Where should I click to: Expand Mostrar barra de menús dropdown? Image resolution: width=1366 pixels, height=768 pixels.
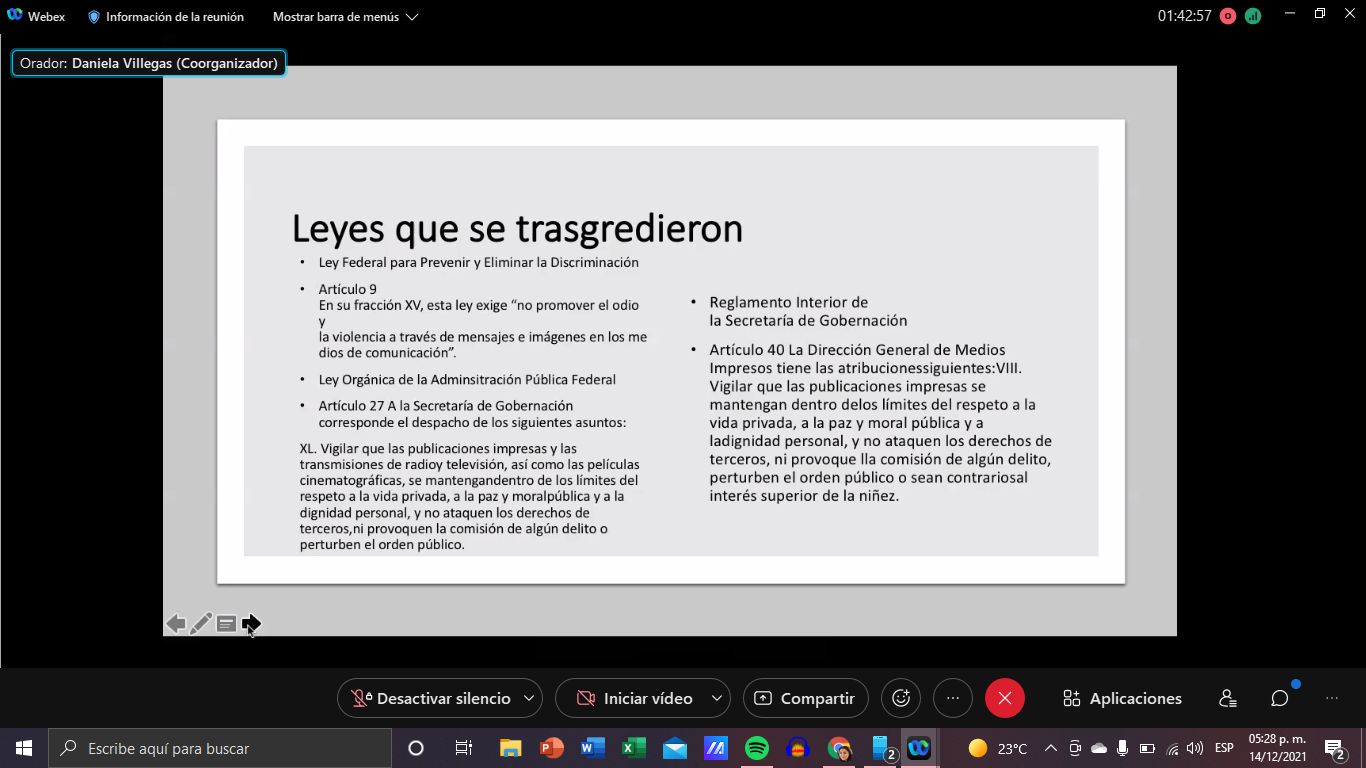tap(345, 17)
